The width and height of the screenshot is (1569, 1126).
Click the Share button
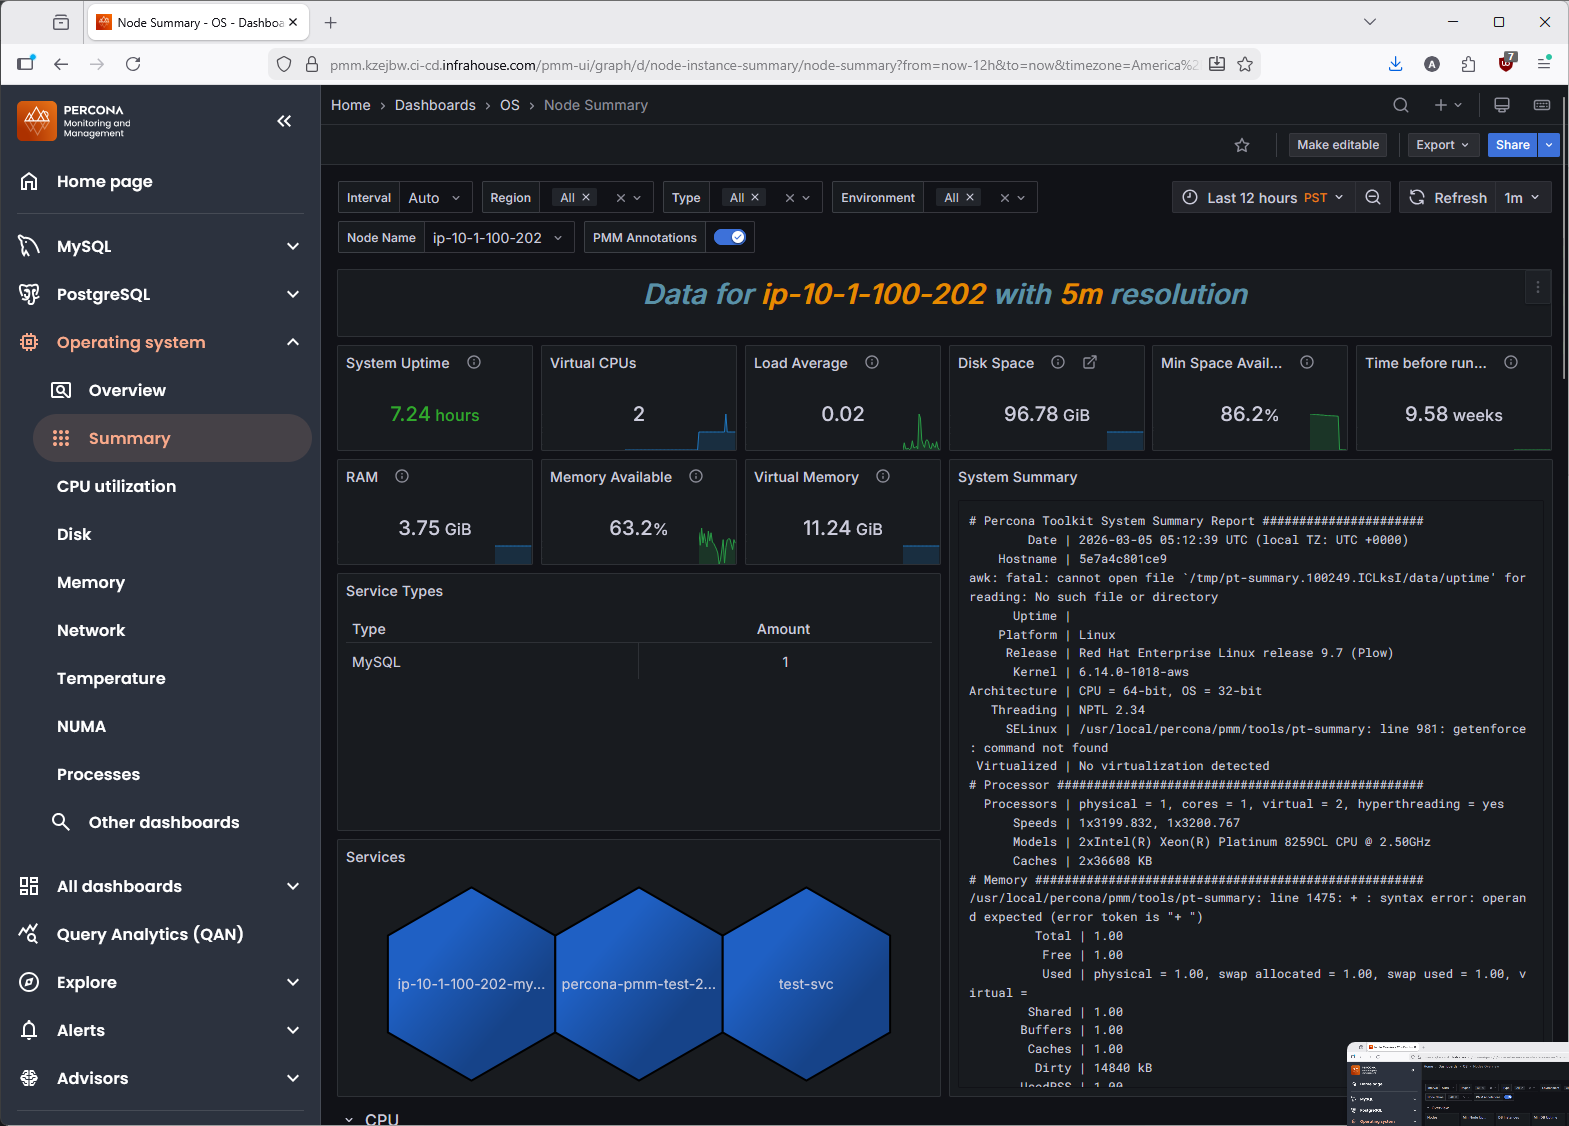(x=1512, y=145)
